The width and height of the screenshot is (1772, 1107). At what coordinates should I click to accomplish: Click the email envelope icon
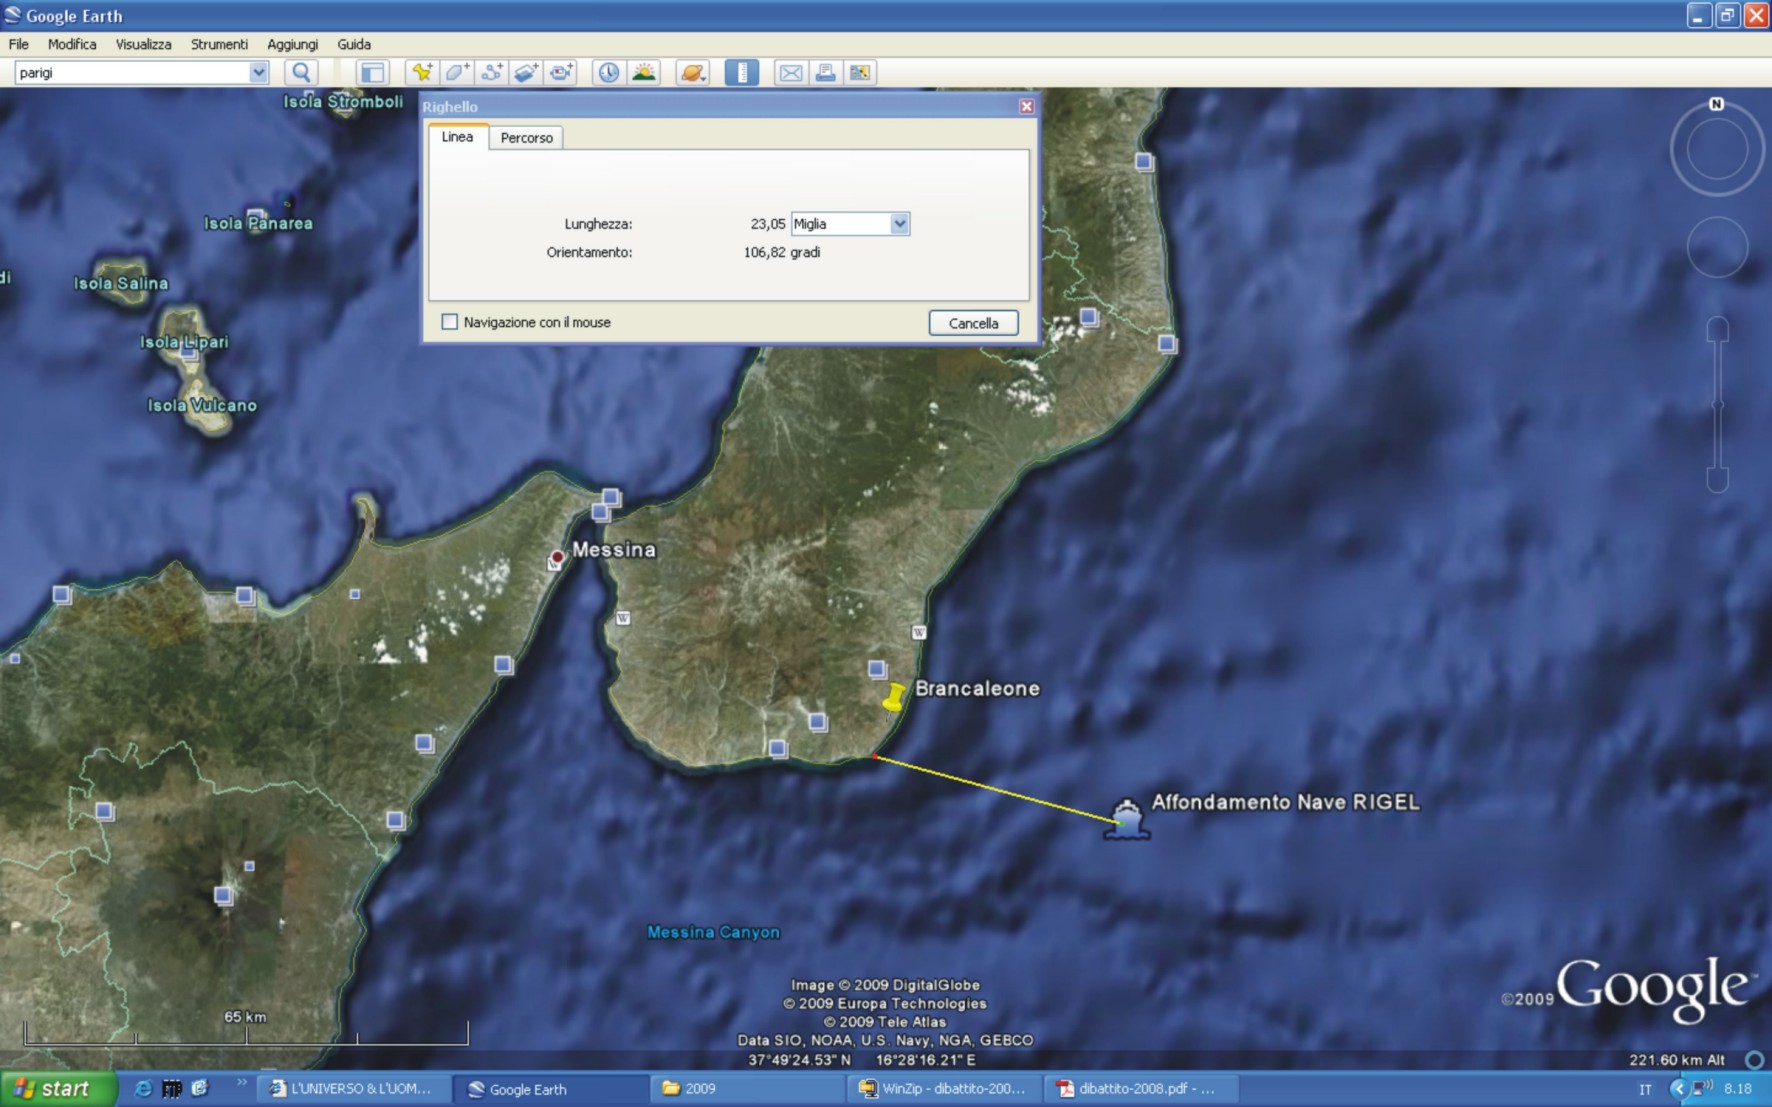(790, 72)
